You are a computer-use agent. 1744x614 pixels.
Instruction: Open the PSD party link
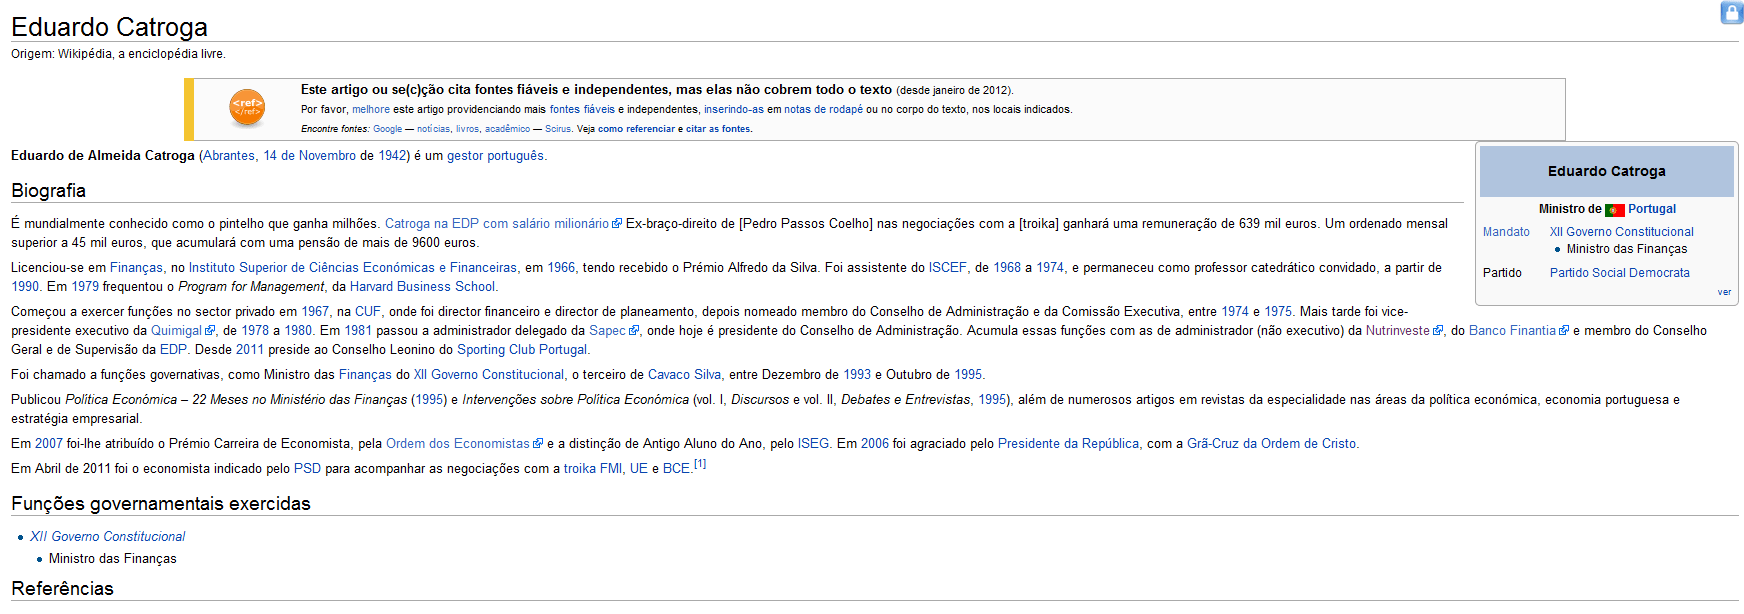click(x=307, y=469)
